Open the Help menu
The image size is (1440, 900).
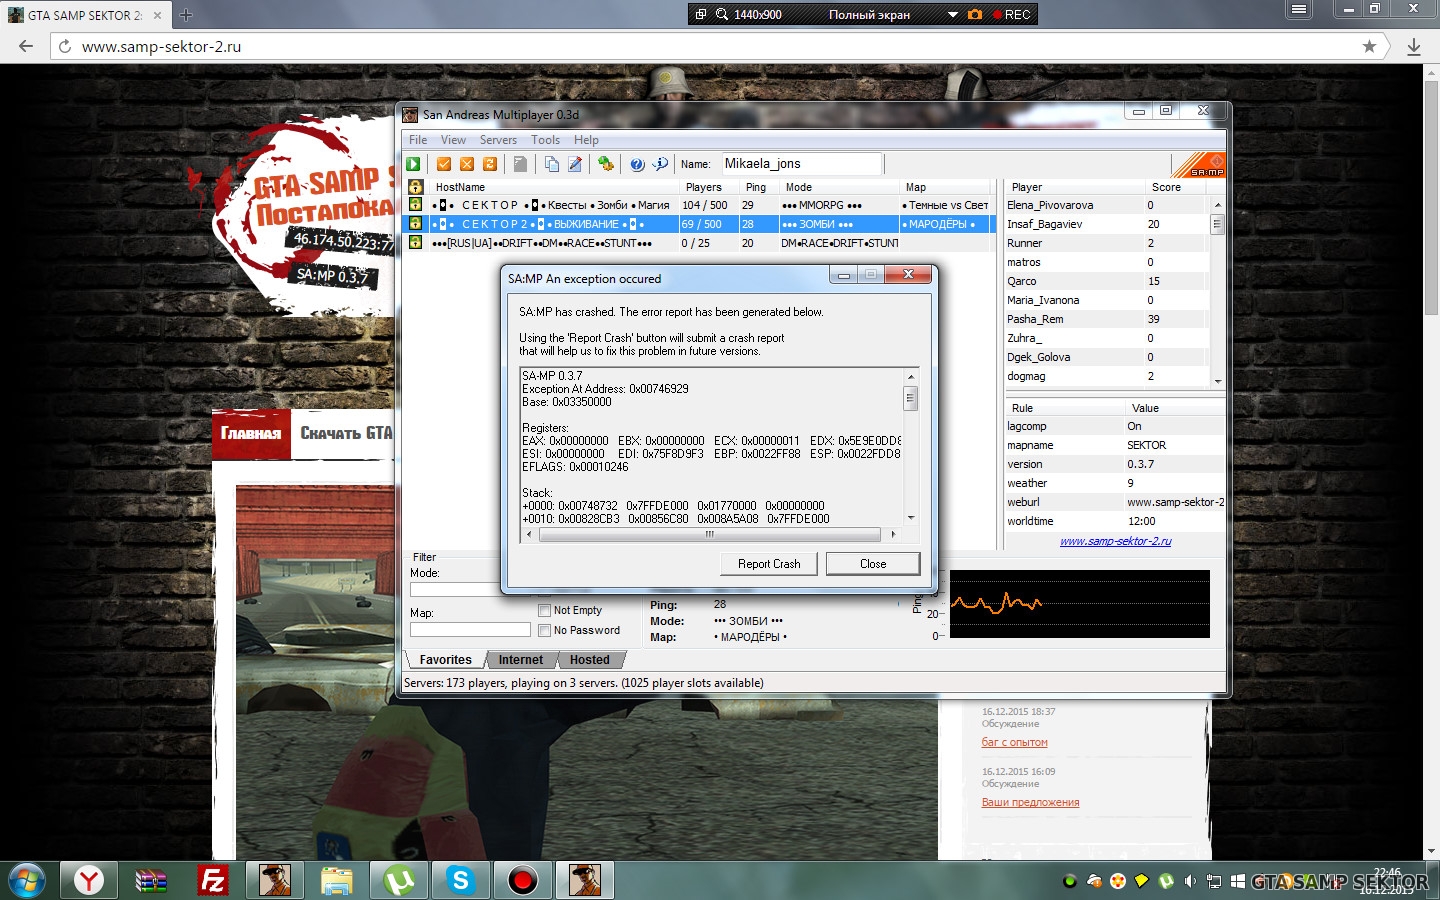point(586,140)
